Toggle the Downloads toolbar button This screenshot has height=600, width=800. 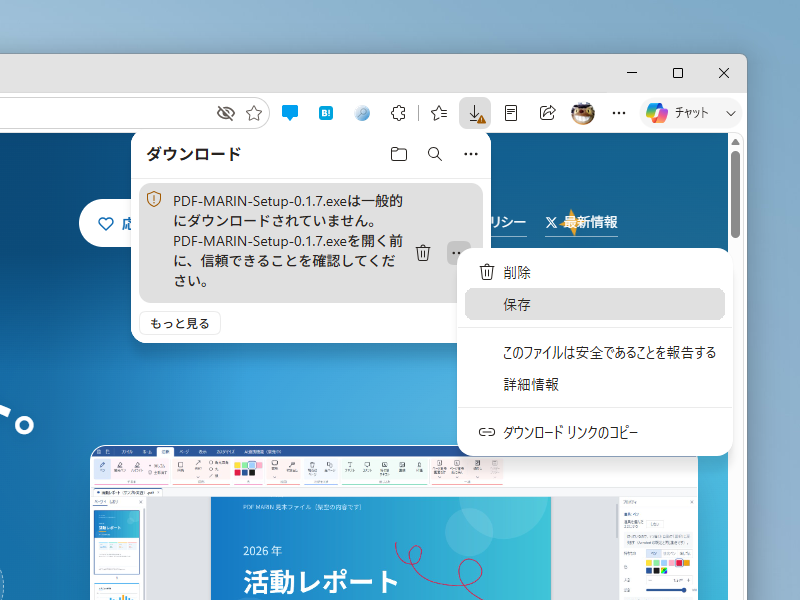click(x=475, y=113)
